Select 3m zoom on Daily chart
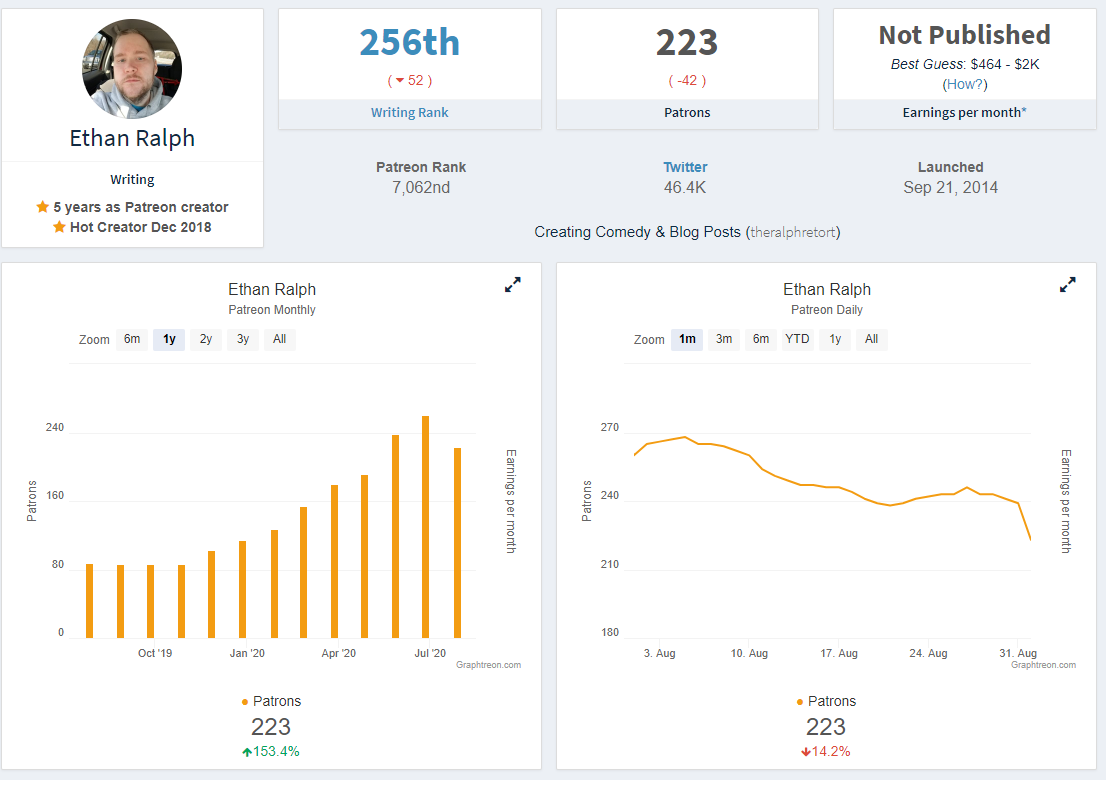 (x=724, y=339)
